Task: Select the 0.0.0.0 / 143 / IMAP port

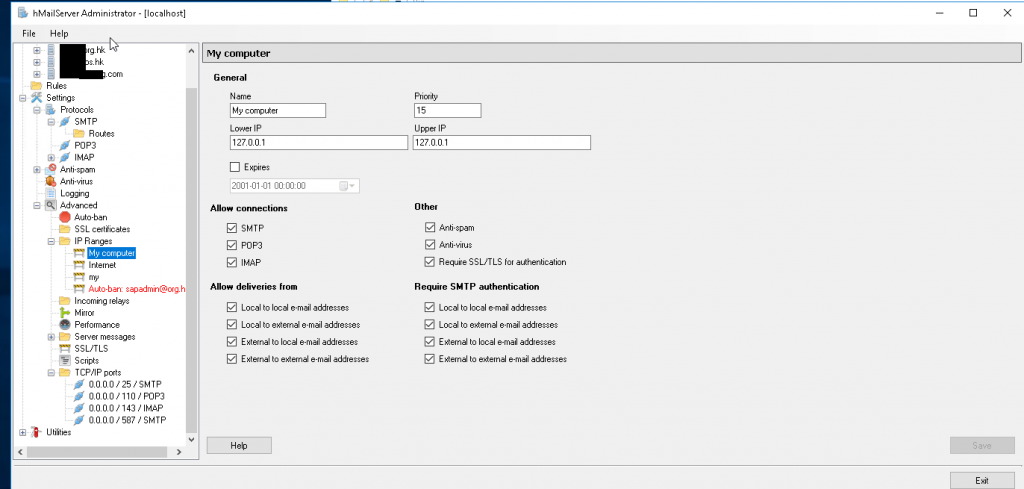Action: pyautogui.click(x=126, y=408)
